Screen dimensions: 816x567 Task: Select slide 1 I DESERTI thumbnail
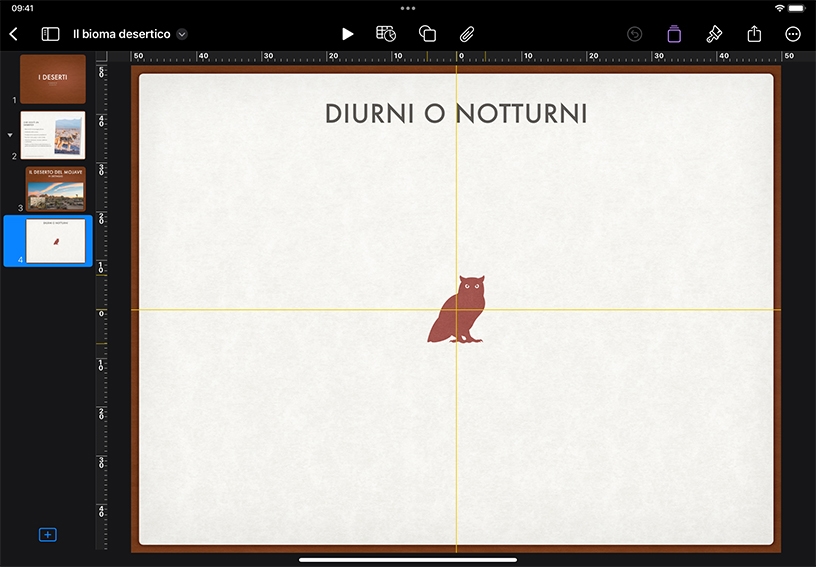(x=53, y=79)
